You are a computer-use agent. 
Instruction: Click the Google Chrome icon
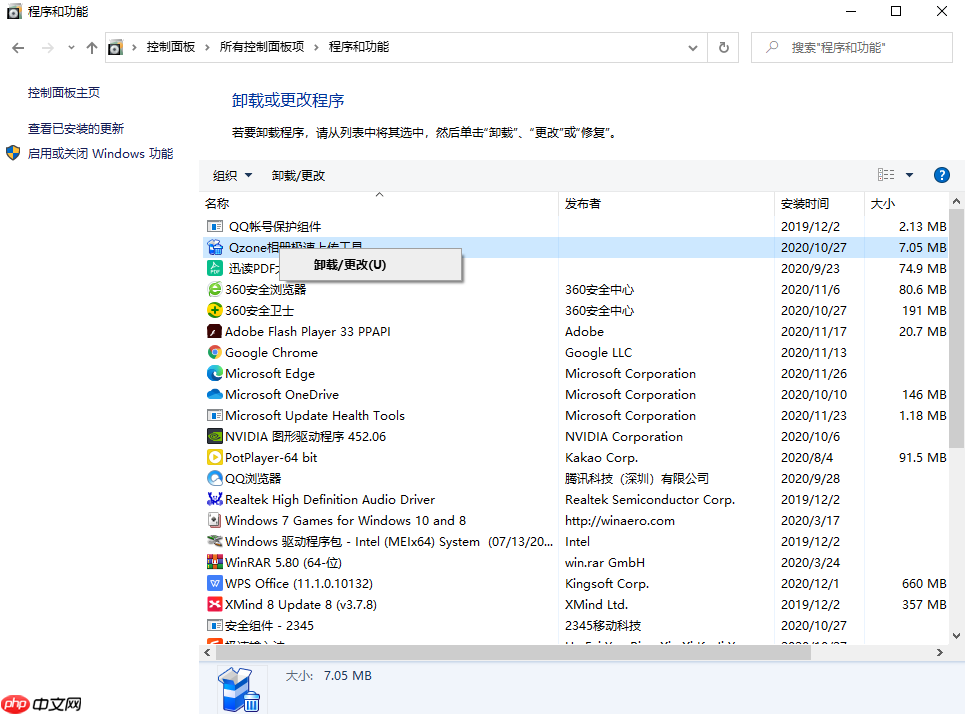pos(214,352)
